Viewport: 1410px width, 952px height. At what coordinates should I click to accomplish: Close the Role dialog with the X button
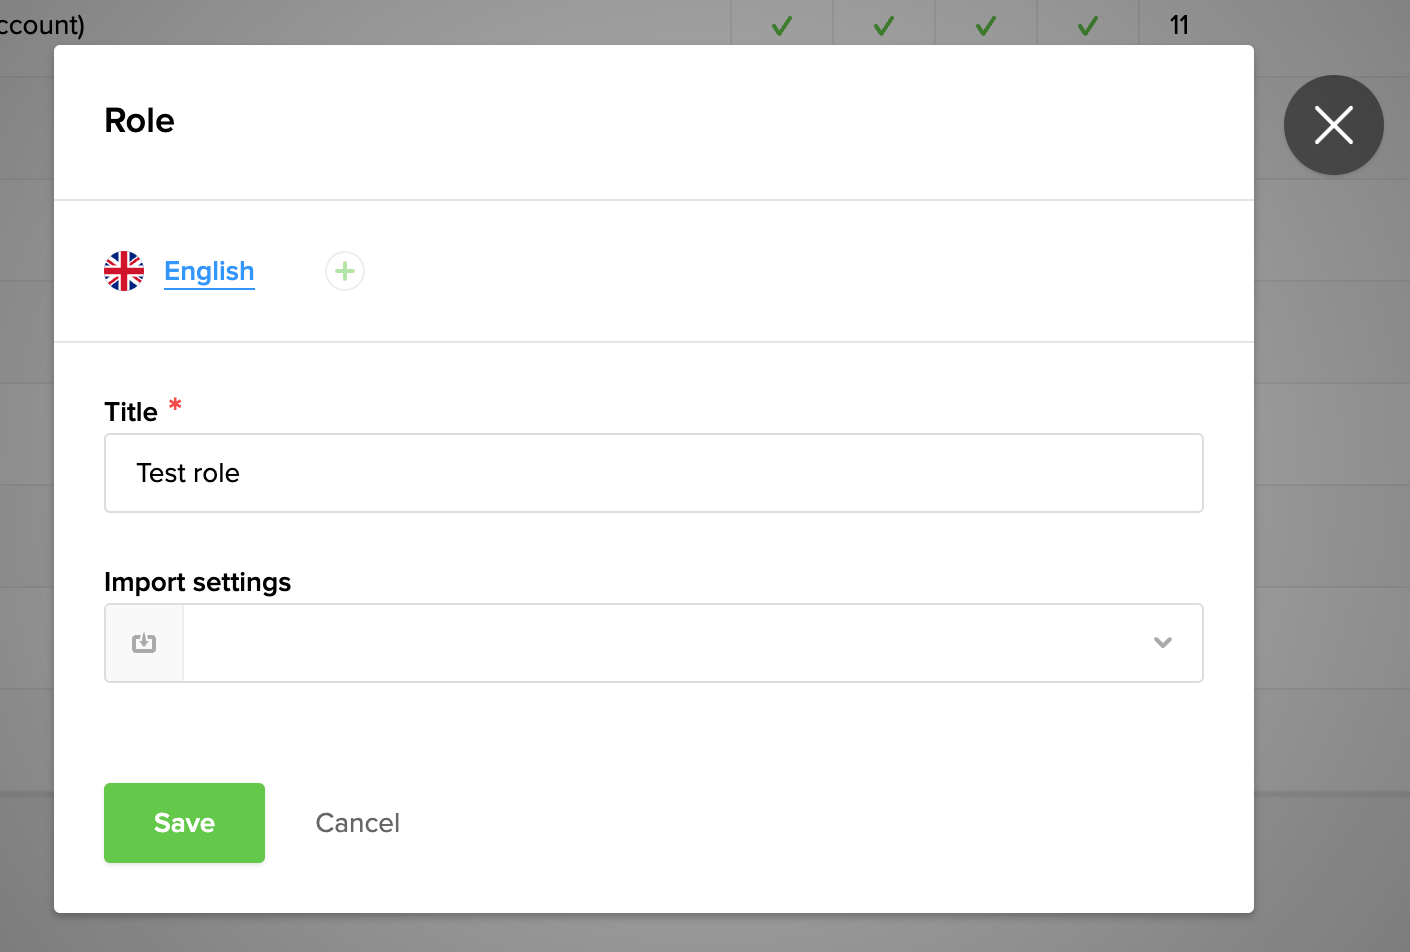click(x=1333, y=125)
